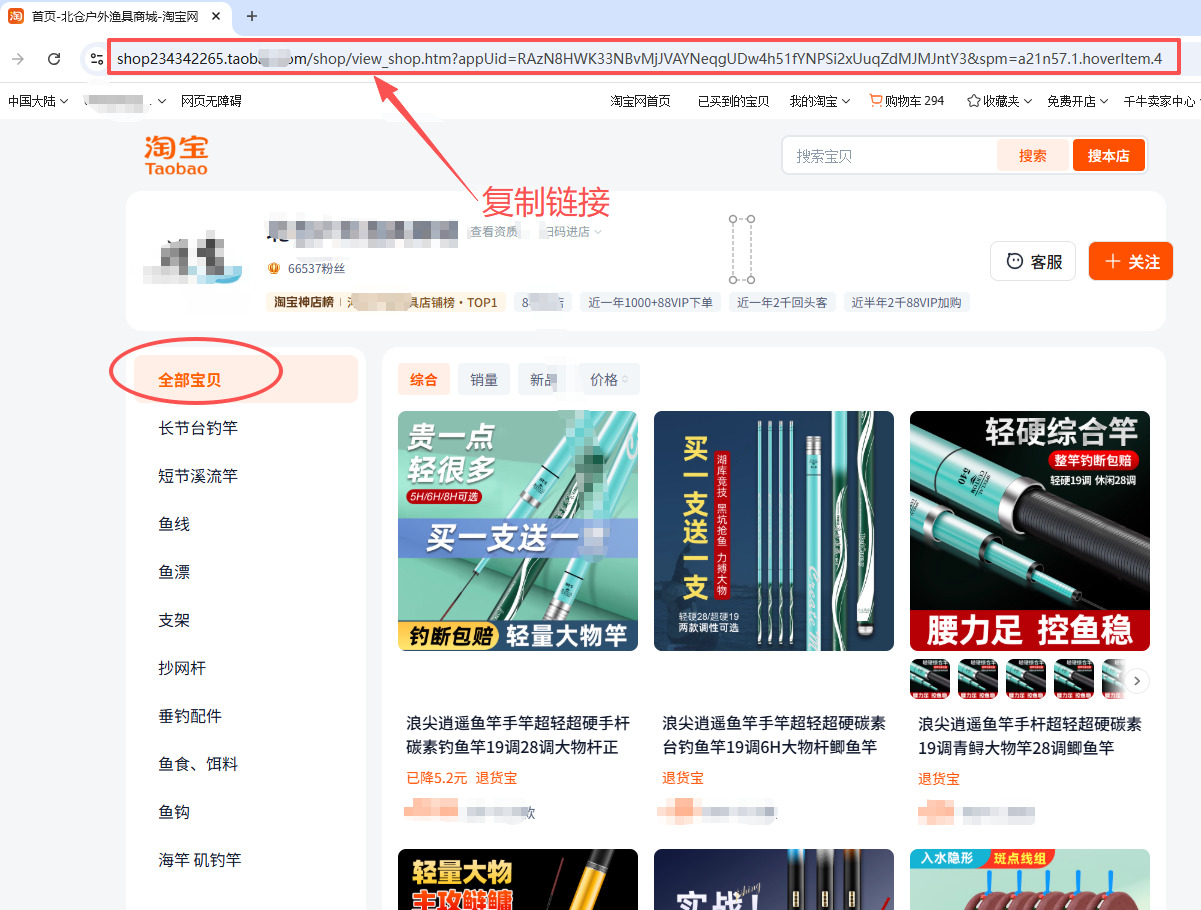Viewport: 1201px width, 910px height.
Task: Select 抄网杆 category
Action: click(x=182, y=668)
